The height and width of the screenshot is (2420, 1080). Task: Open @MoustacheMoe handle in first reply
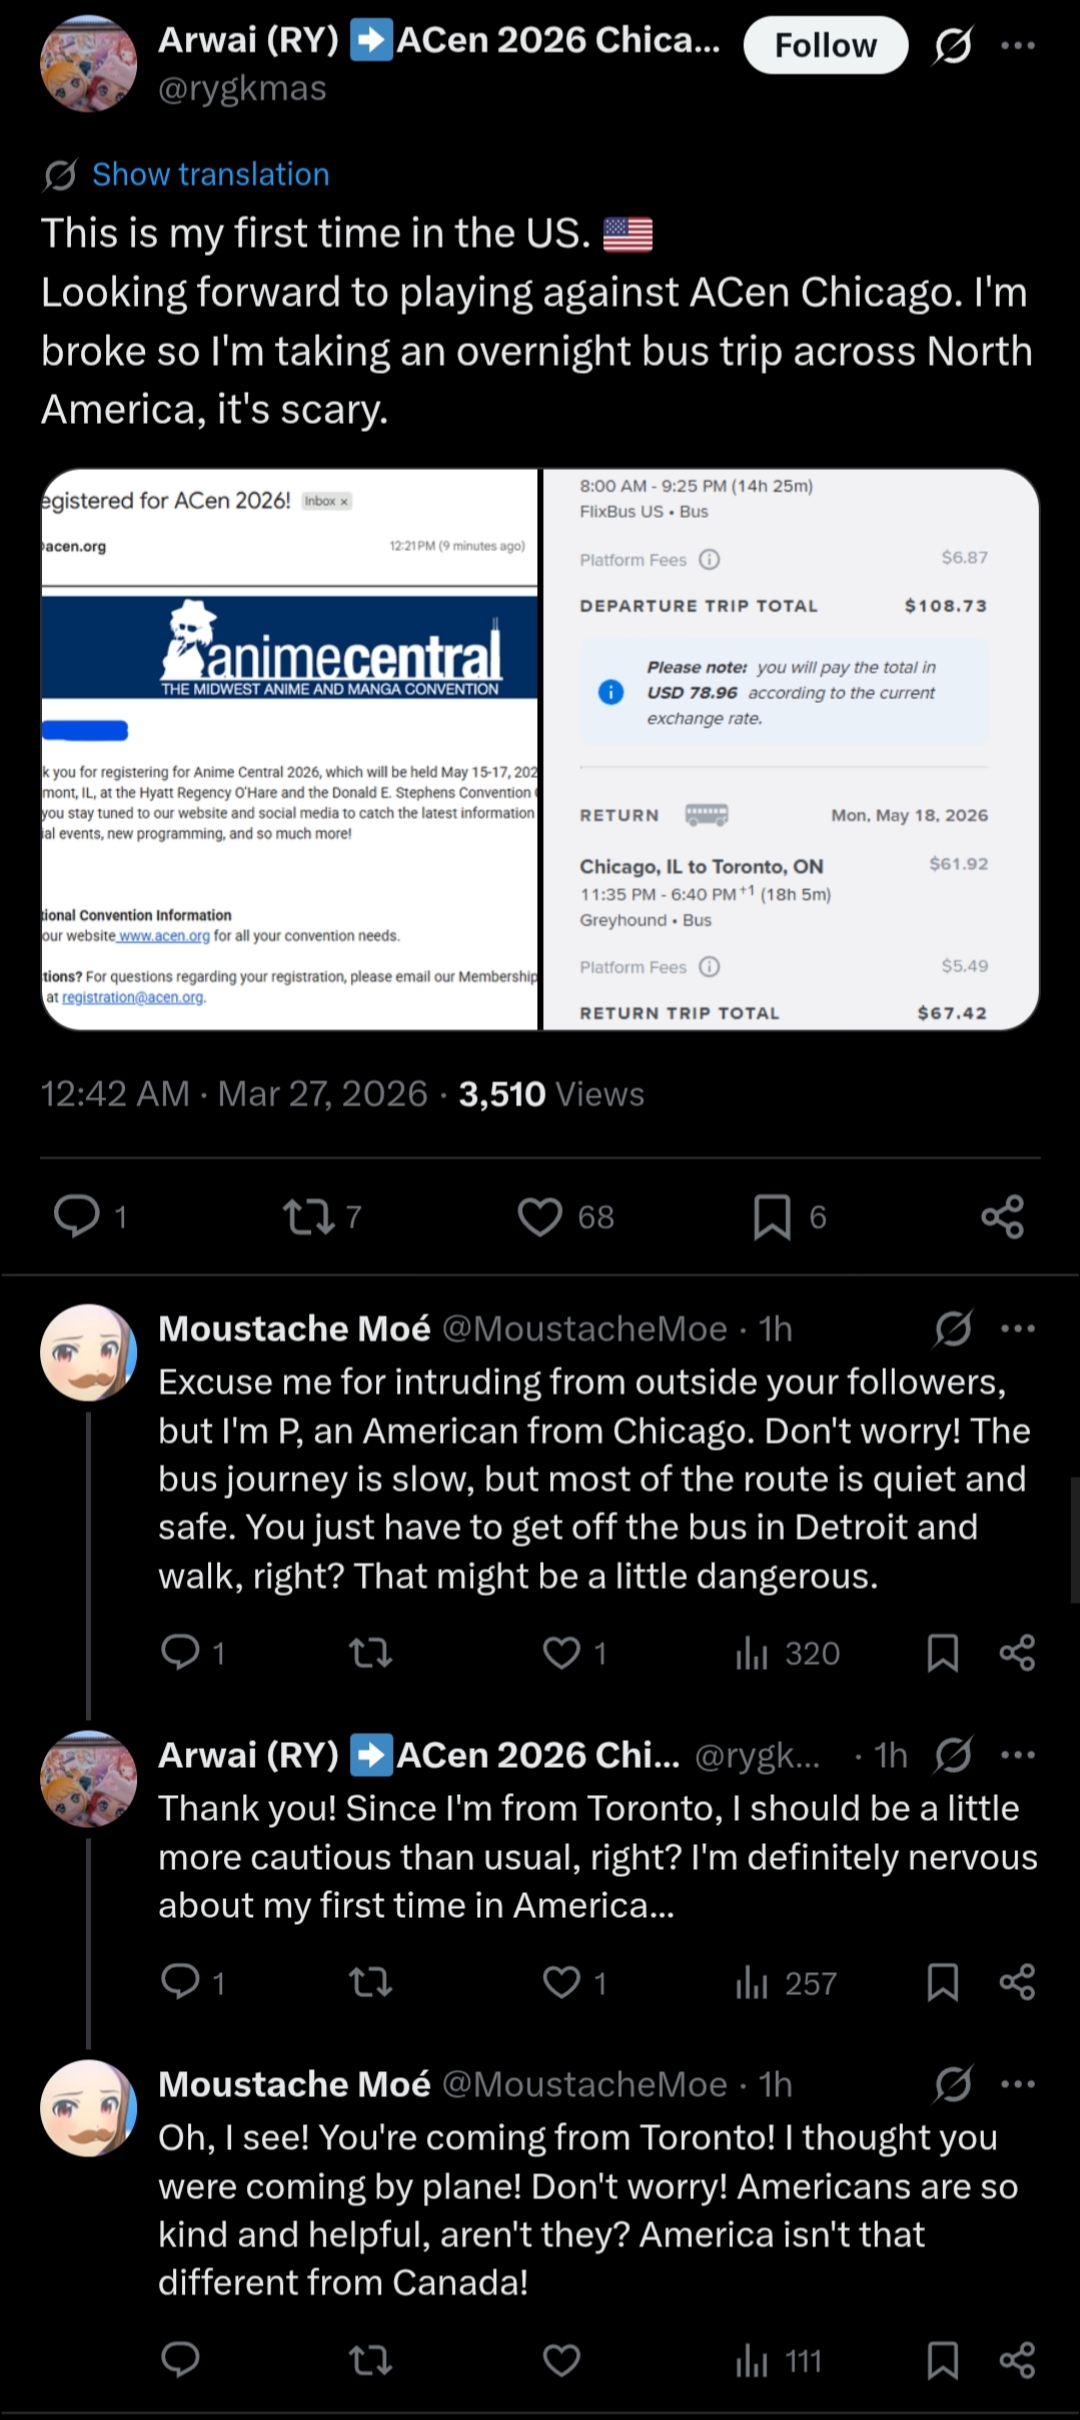pos(584,1329)
